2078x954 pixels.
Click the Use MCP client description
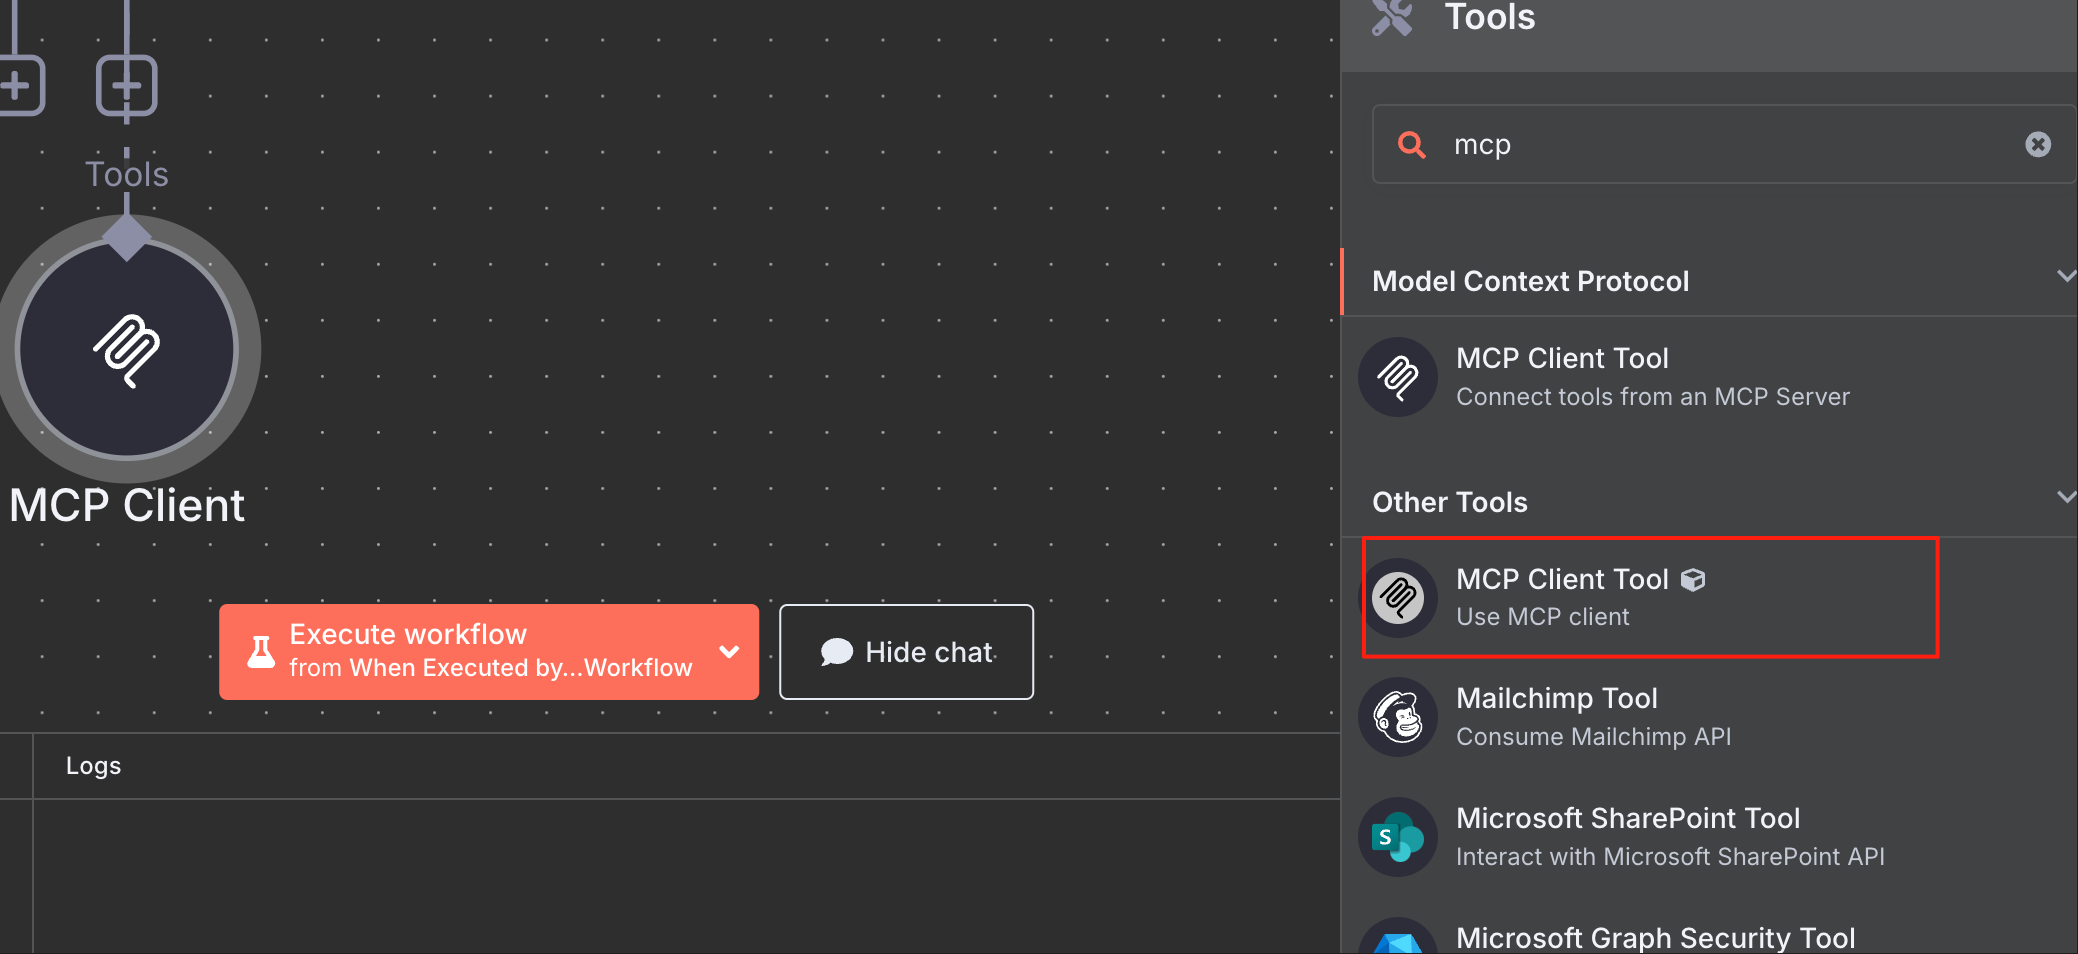(x=1542, y=617)
